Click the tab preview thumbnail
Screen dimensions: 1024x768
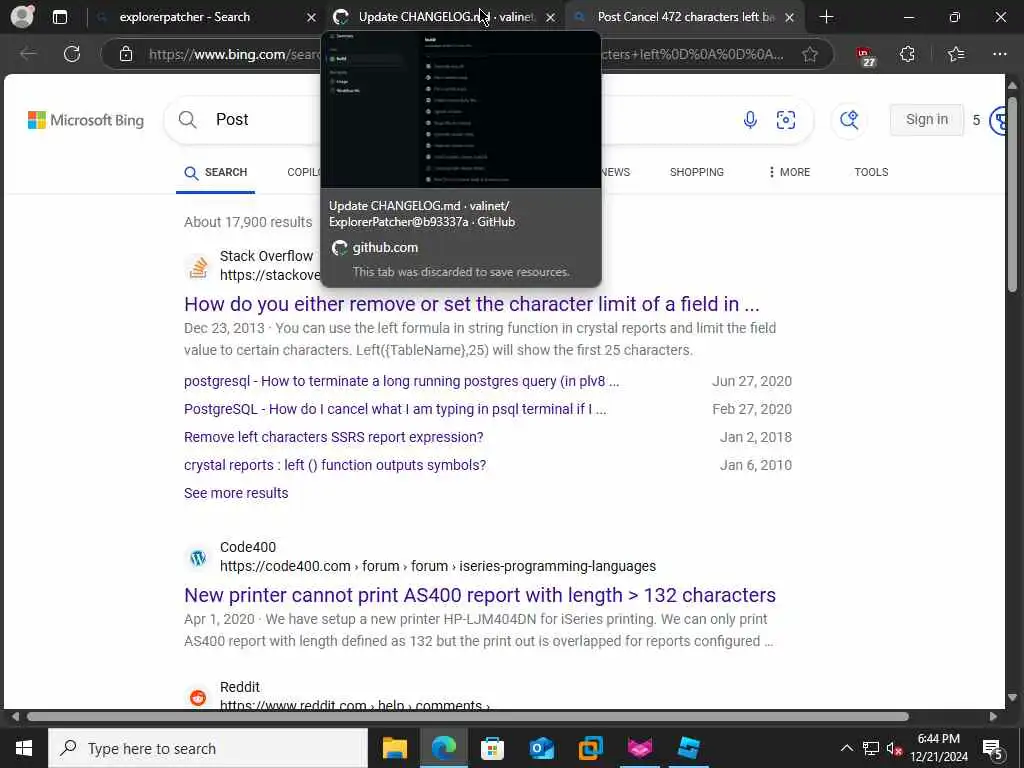(461, 109)
